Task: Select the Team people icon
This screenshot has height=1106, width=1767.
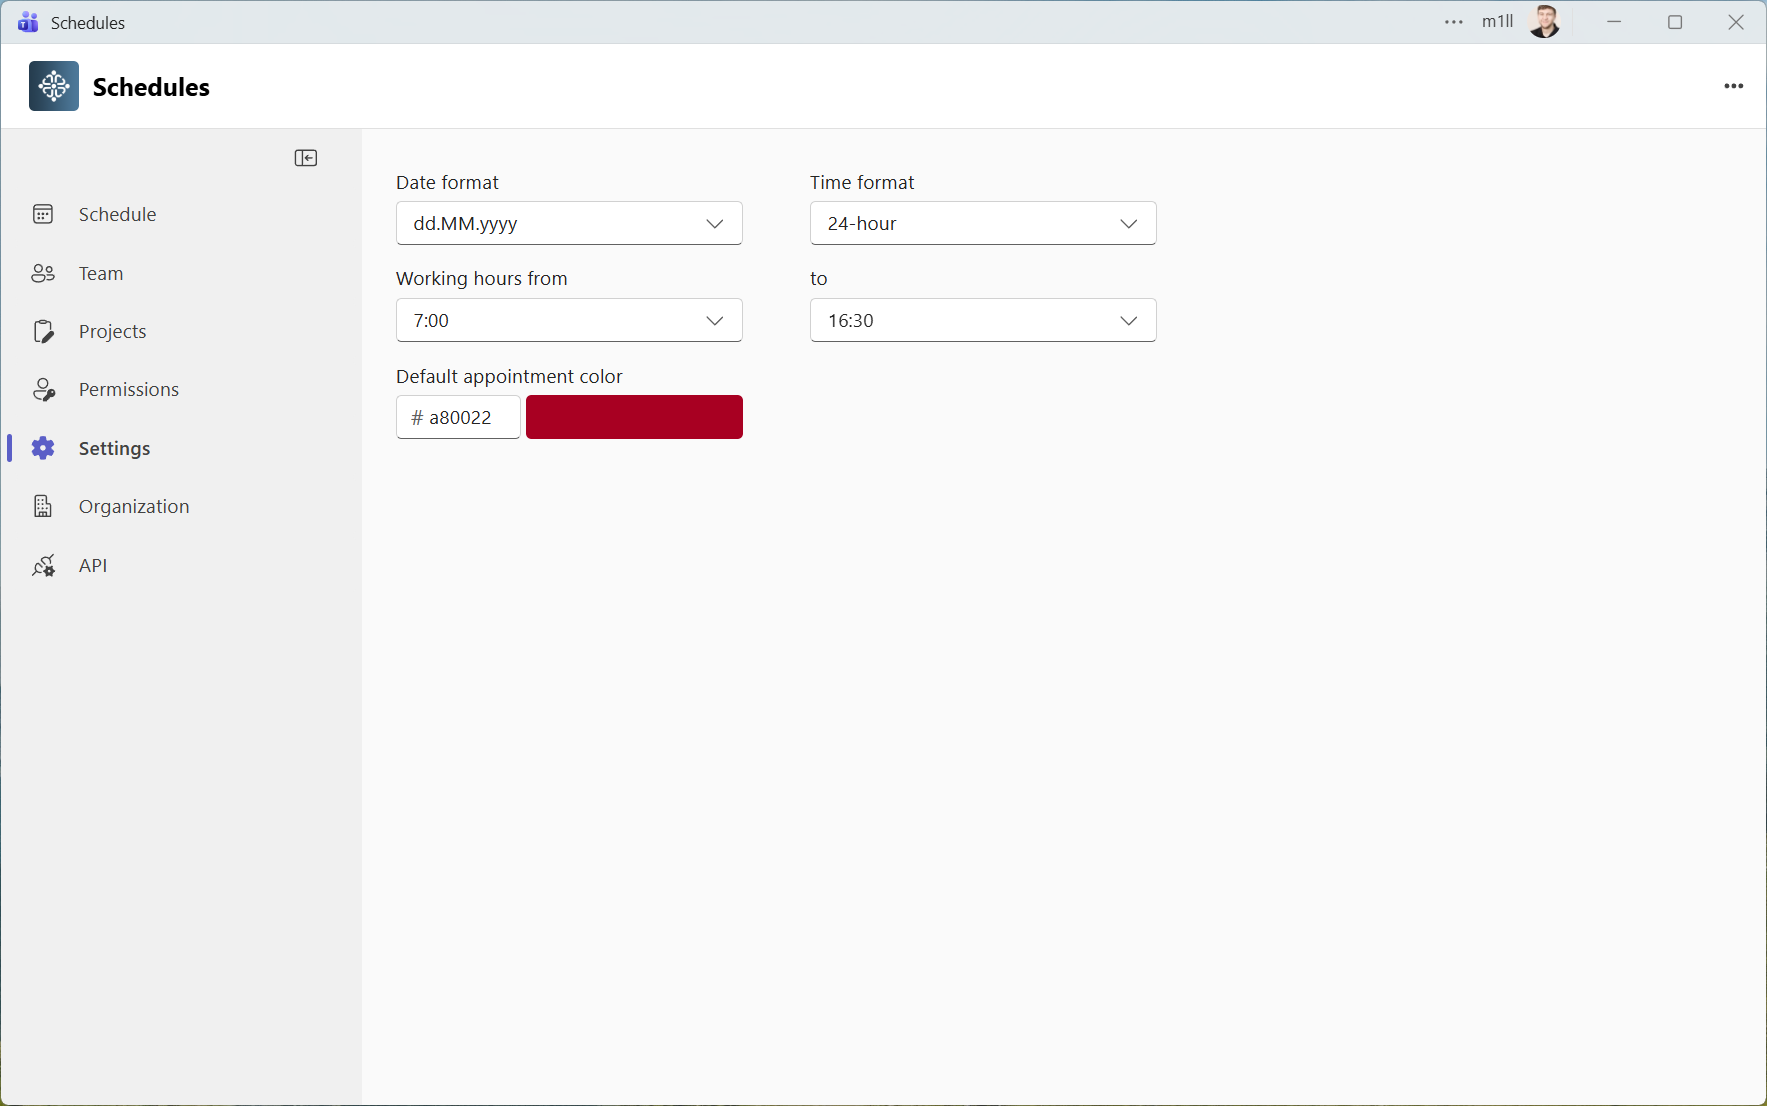Action: pyautogui.click(x=43, y=272)
